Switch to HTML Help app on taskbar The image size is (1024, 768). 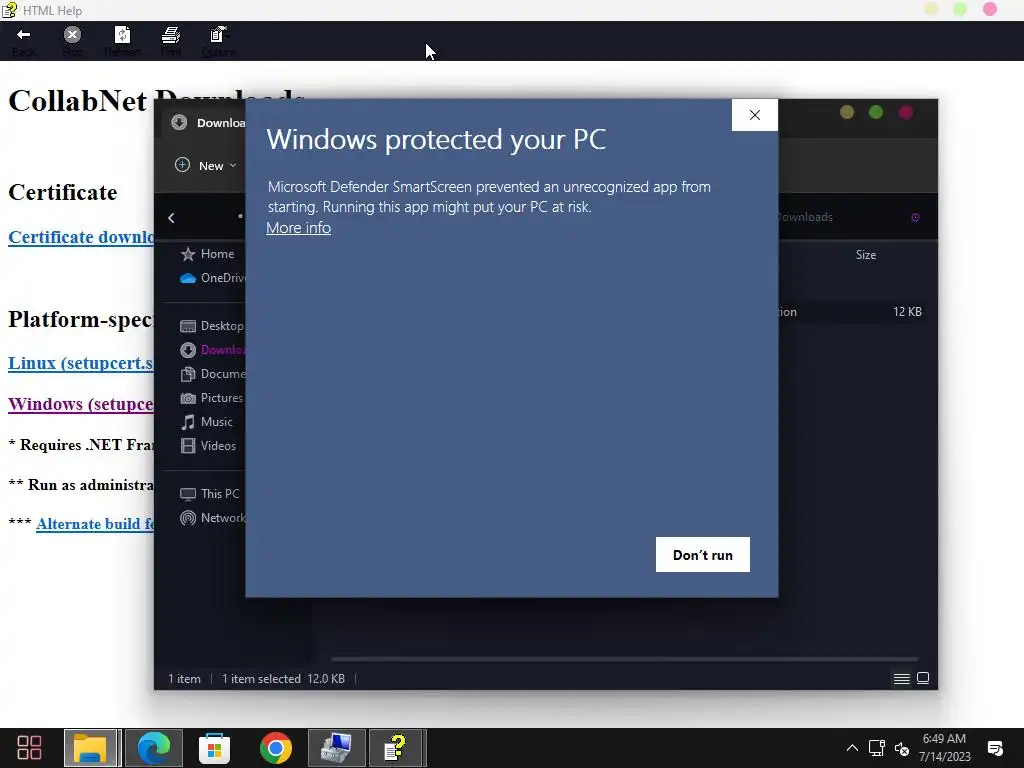[x=397, y=748]
